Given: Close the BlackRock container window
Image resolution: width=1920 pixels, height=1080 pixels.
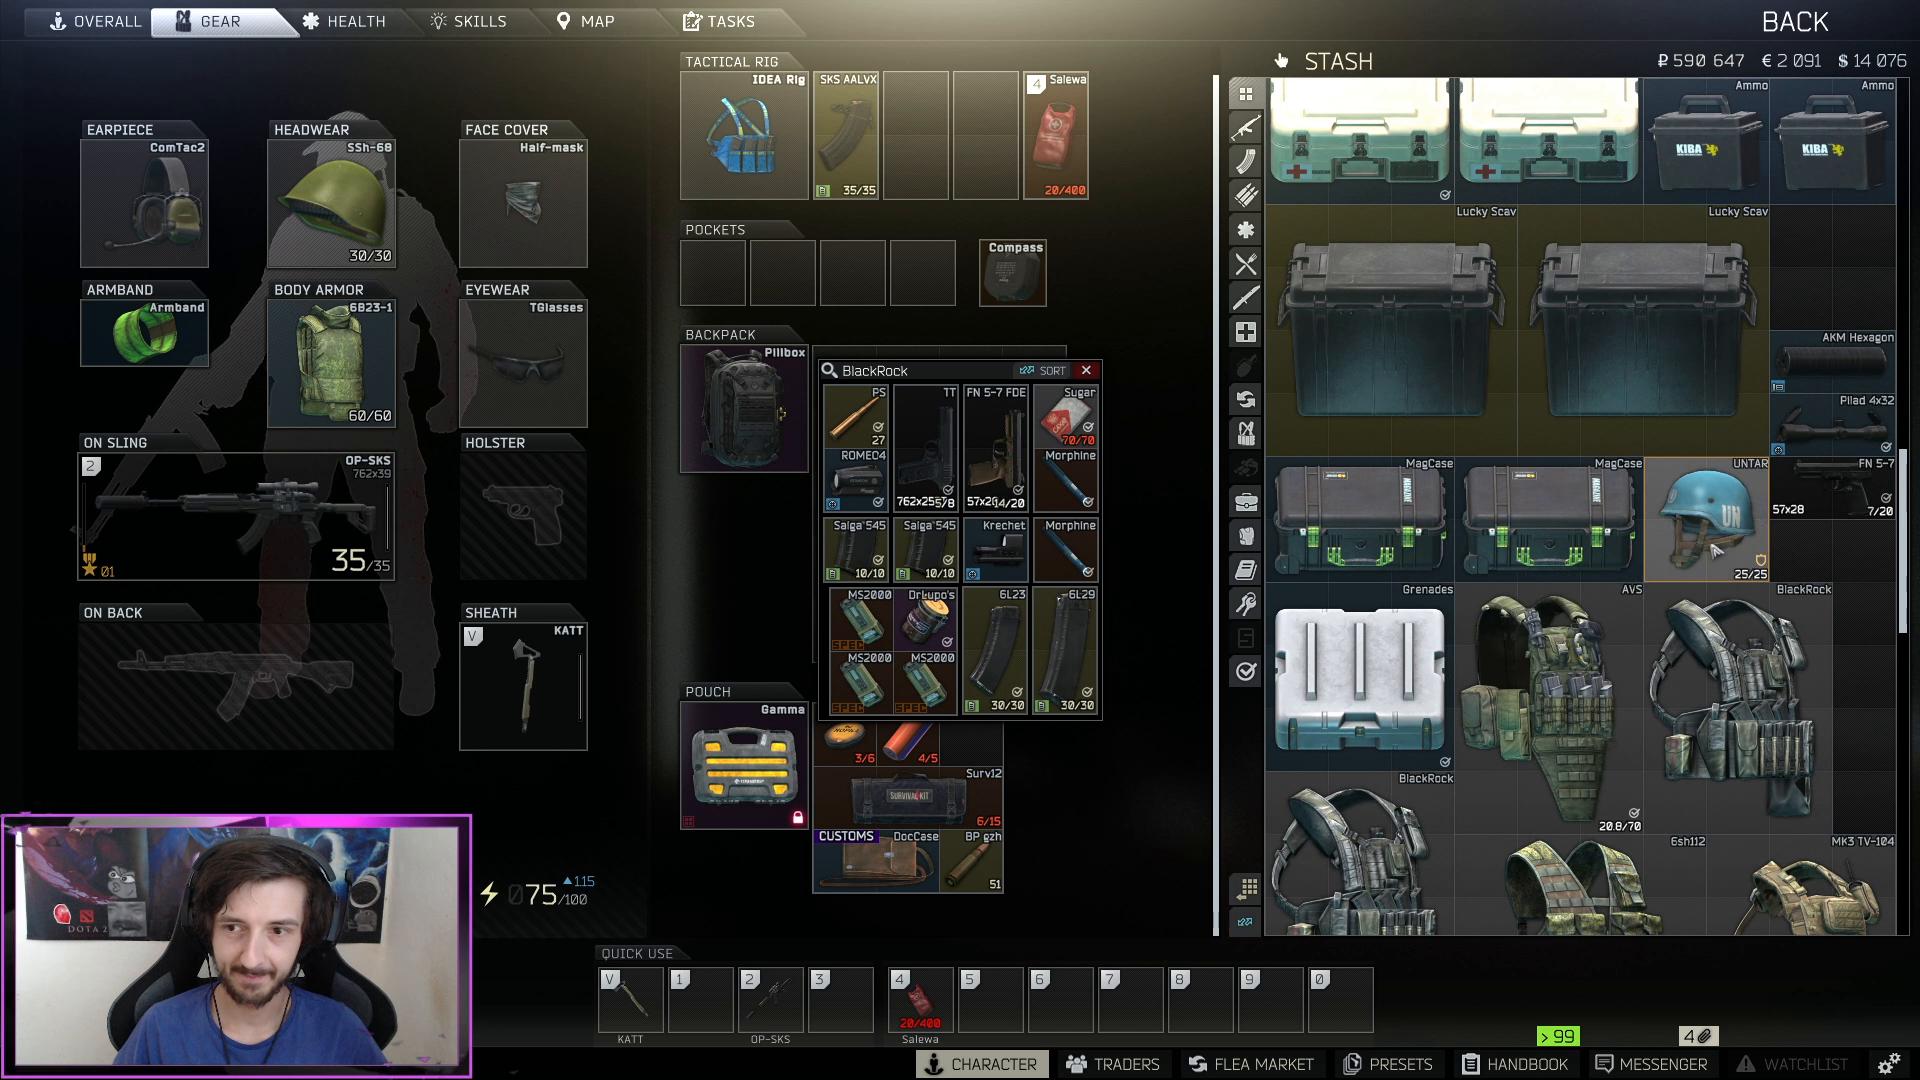Looking at the screenshot, I should pos(1086,370).
